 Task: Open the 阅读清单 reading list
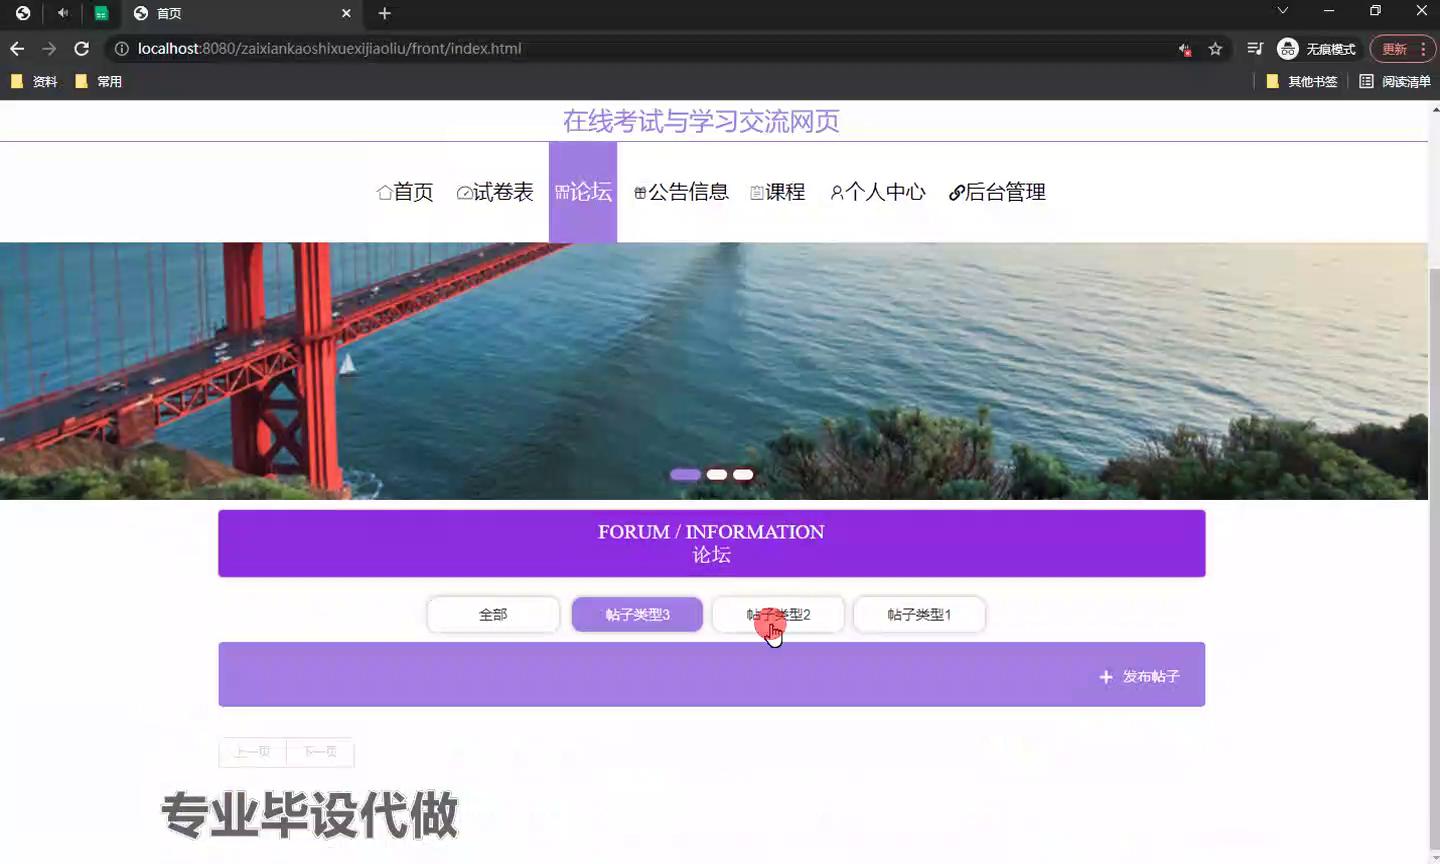[1395, 82]
